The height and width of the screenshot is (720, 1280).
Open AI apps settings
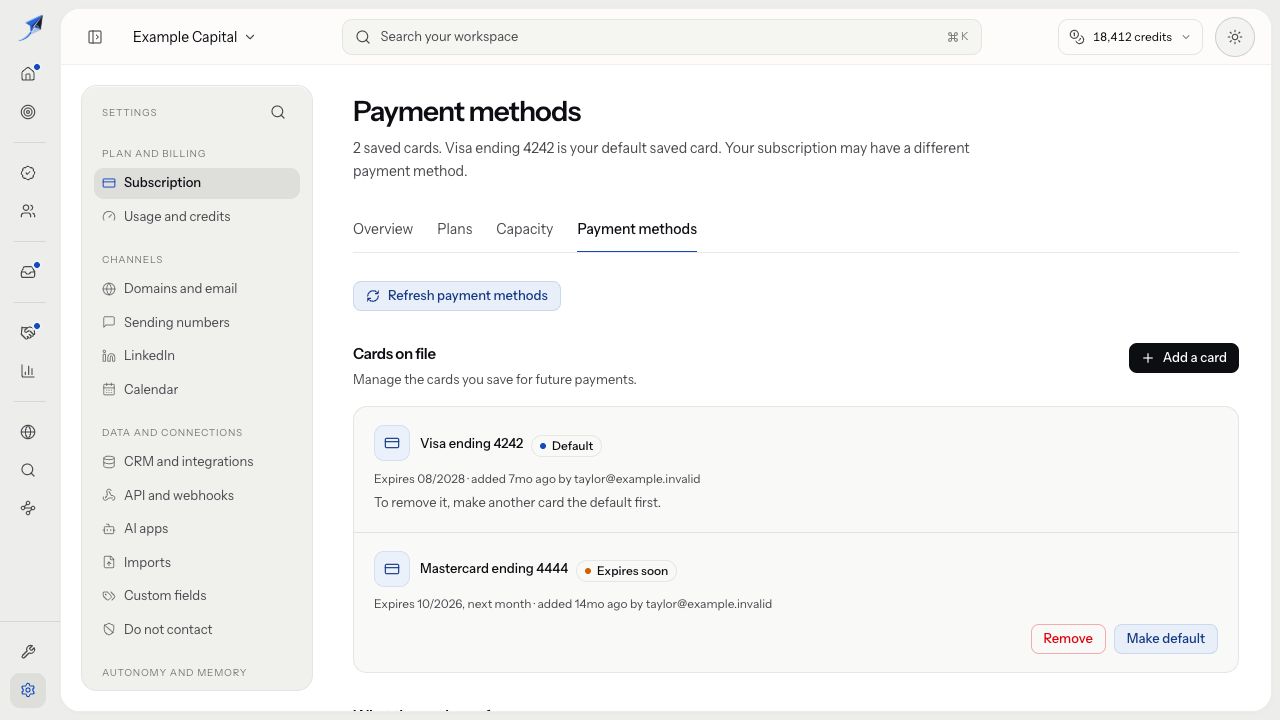point(197,529)
